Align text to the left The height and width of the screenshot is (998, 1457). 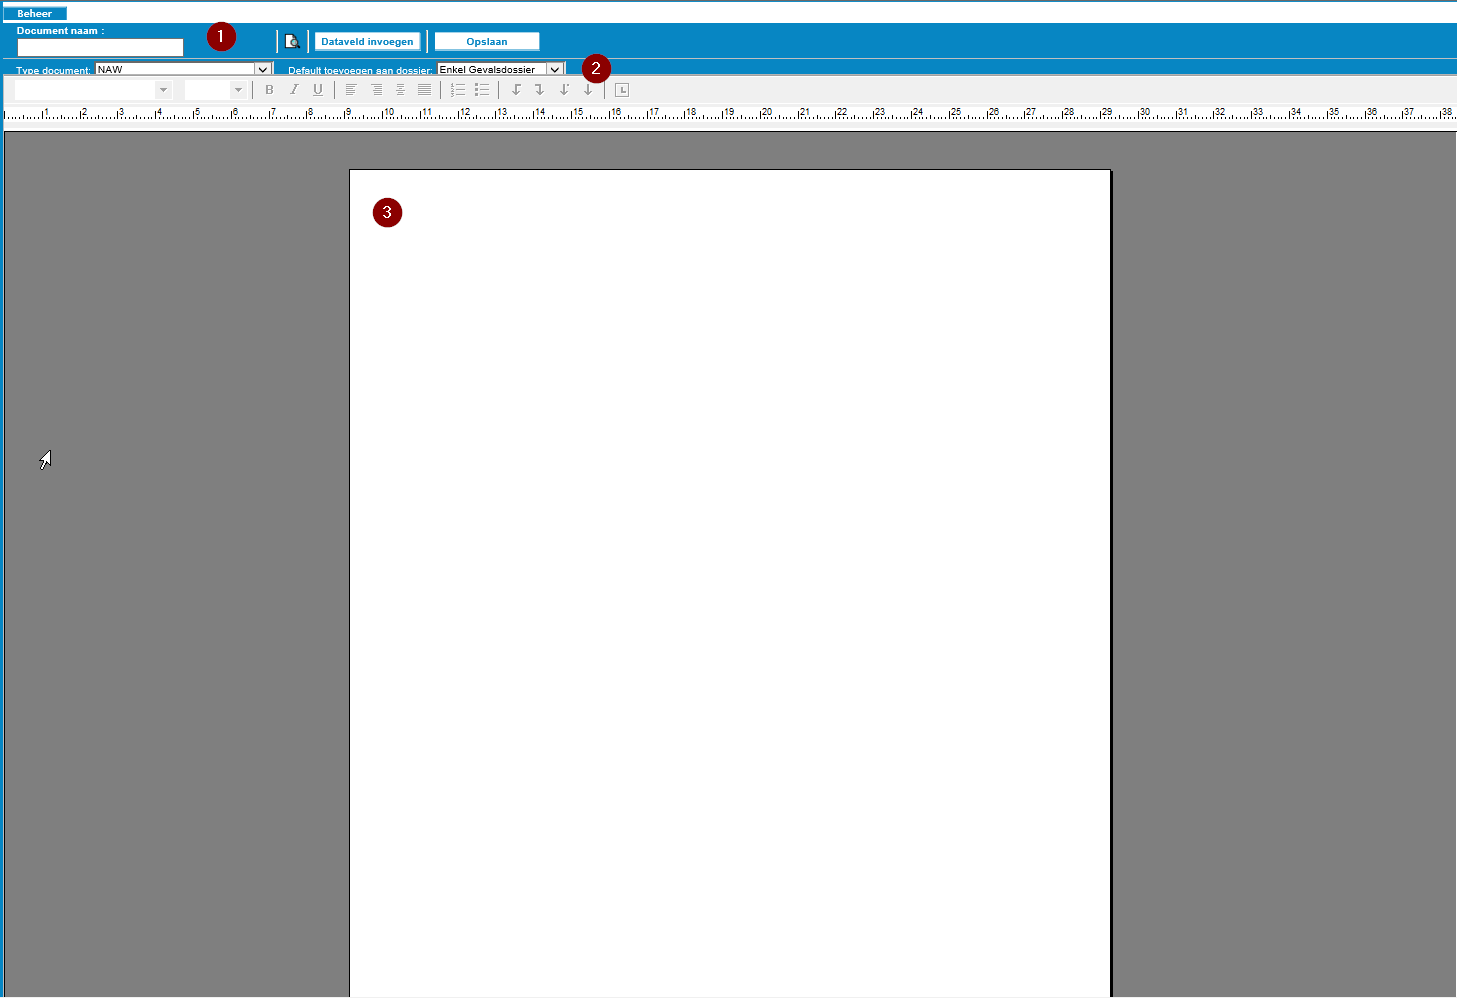351,90
